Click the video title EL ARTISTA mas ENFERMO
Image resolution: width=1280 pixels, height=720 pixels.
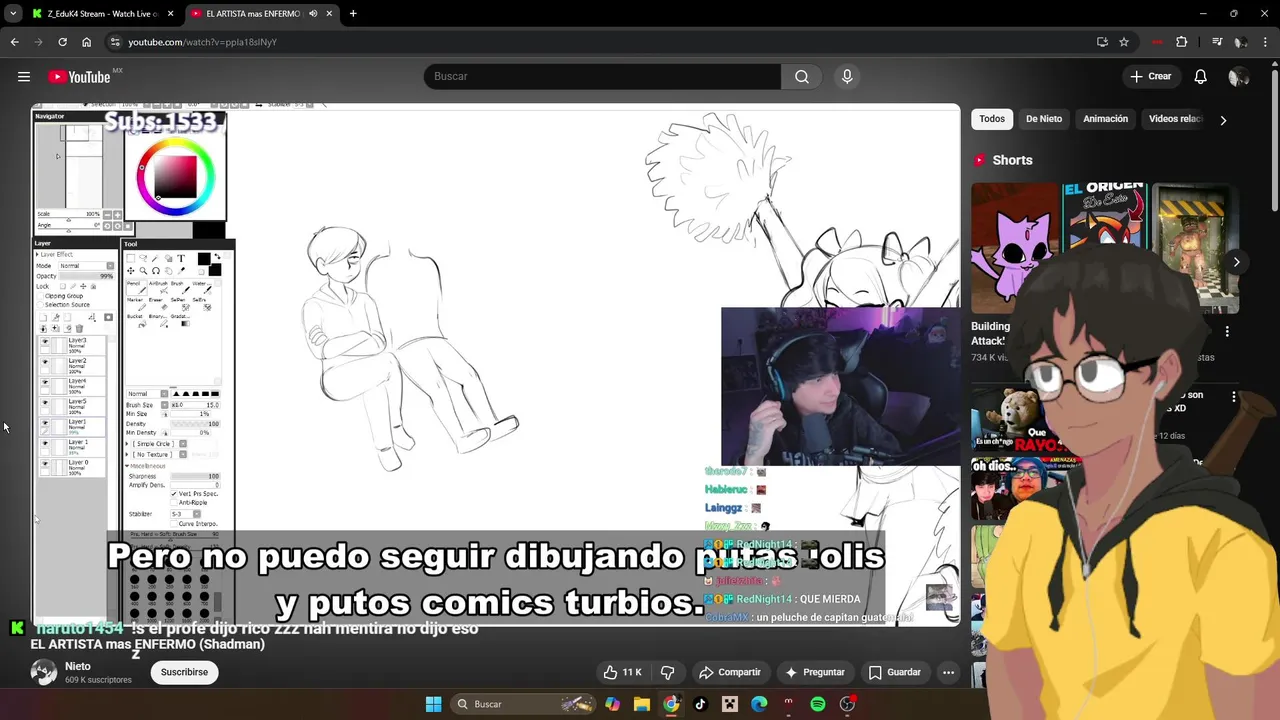tap(148, 645)
